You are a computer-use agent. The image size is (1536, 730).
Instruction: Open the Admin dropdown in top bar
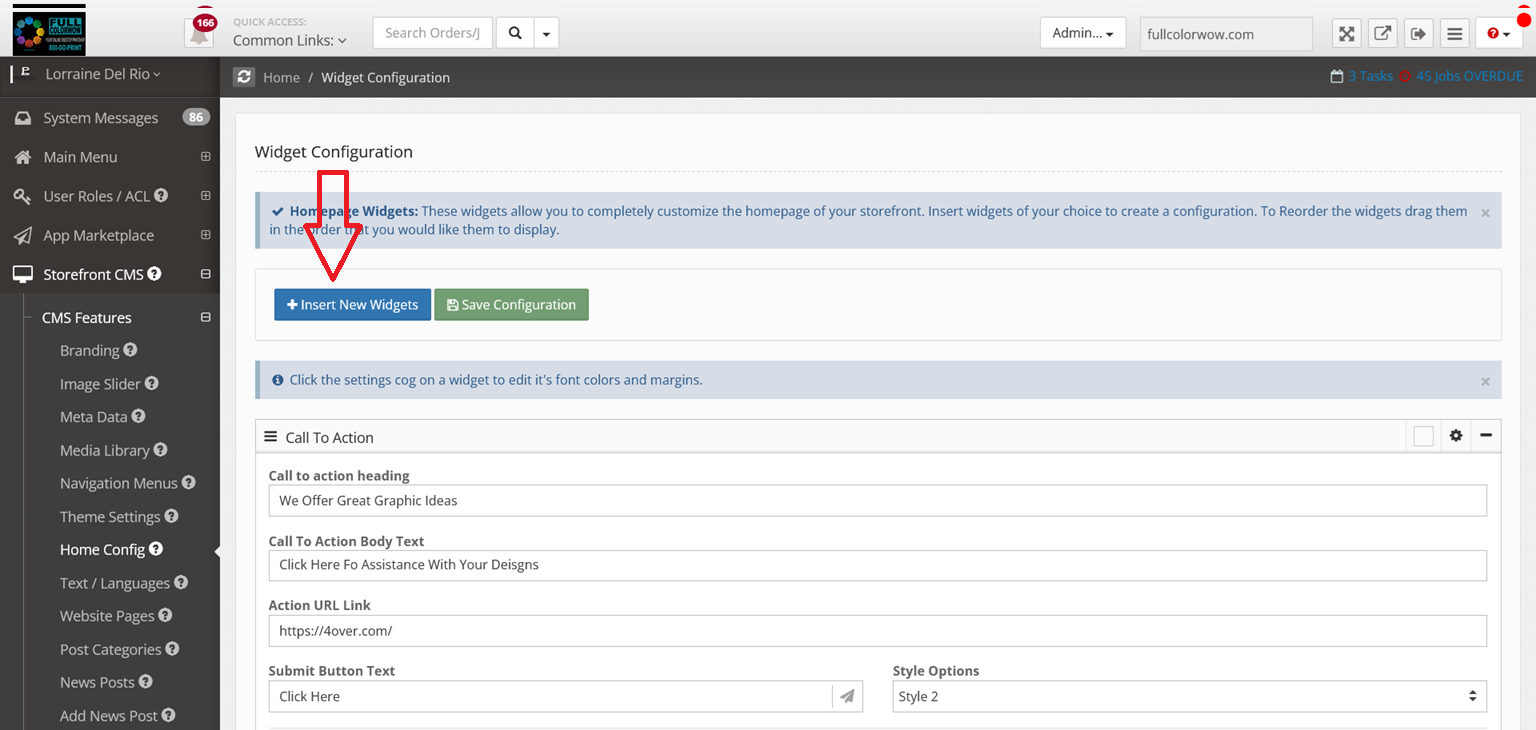(x=1082, y=33)
